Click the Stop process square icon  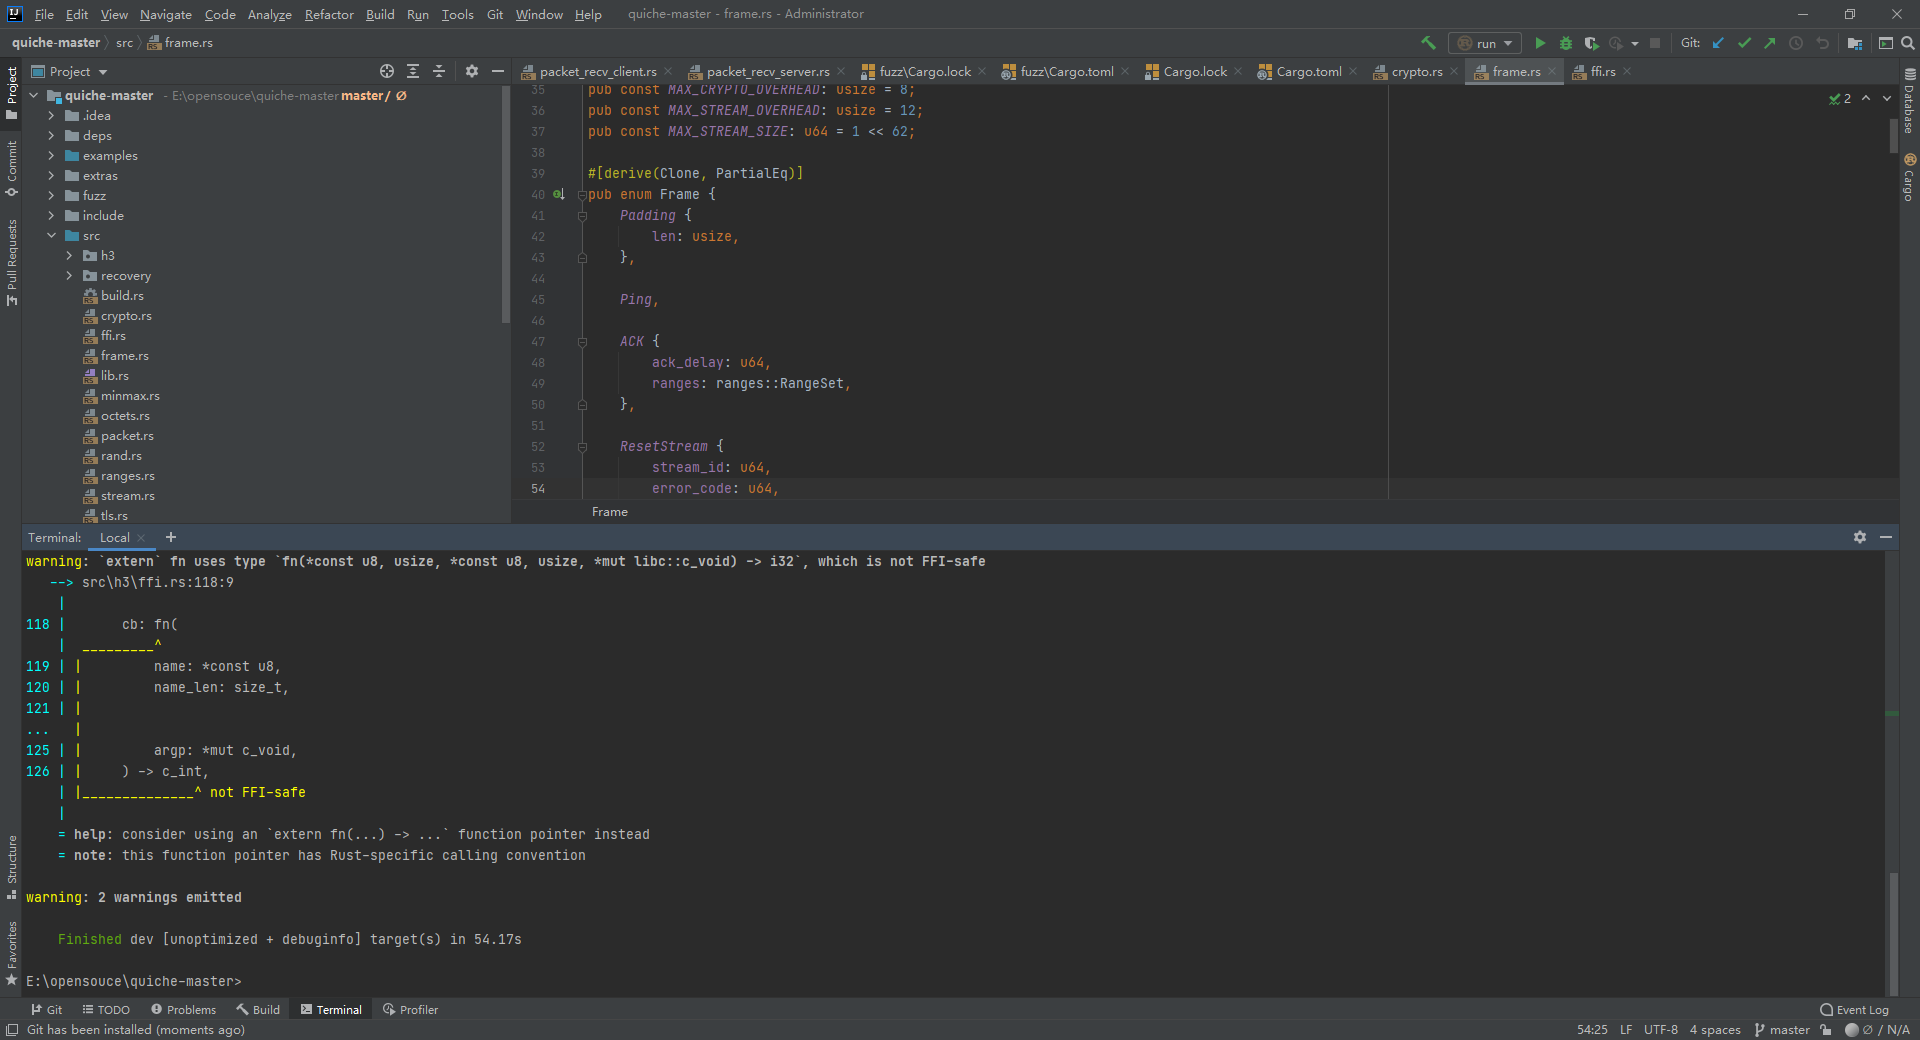tap(1655, 43)
